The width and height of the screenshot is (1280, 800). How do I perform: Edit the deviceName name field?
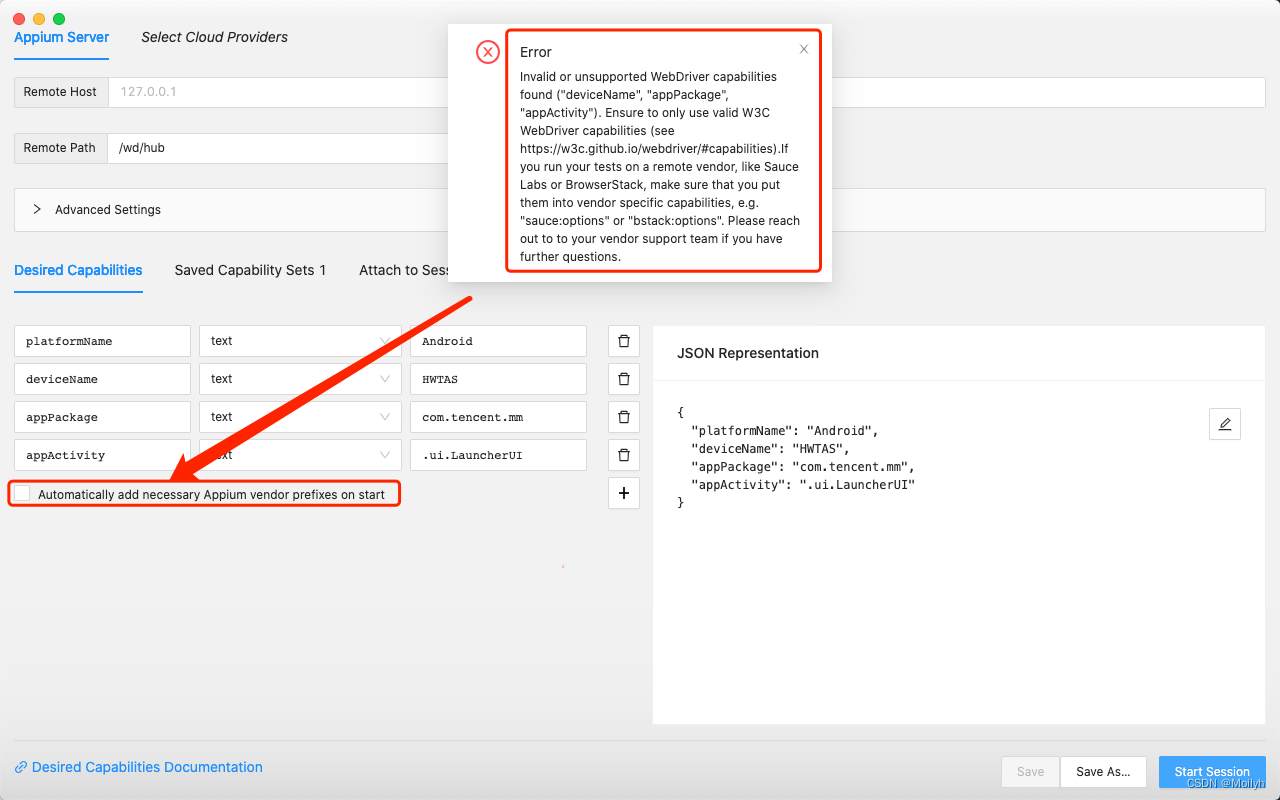(x=102, y=379)
